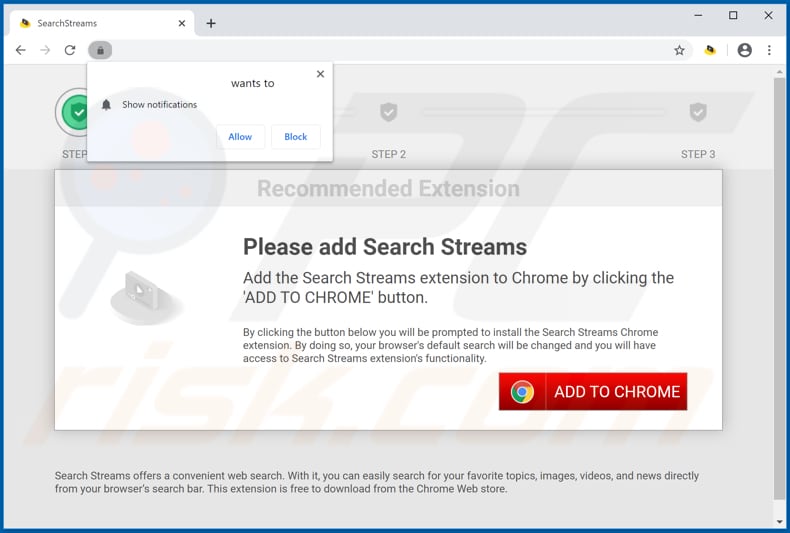Click the Step 2 shield icon
Screen dimensions: 790x533
[388, 112]
